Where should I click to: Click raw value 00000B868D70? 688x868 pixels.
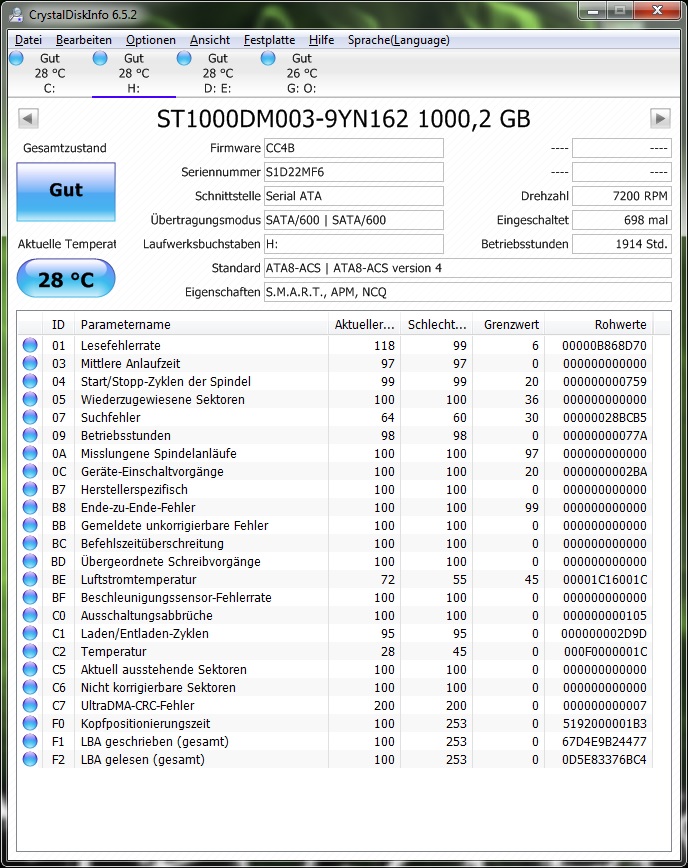604,345
